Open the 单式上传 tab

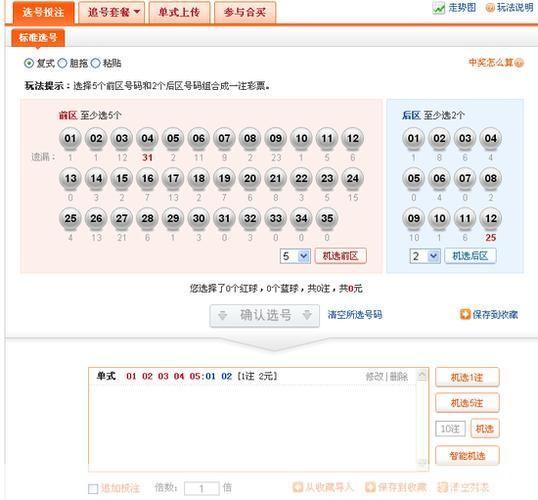click(179, 13)
